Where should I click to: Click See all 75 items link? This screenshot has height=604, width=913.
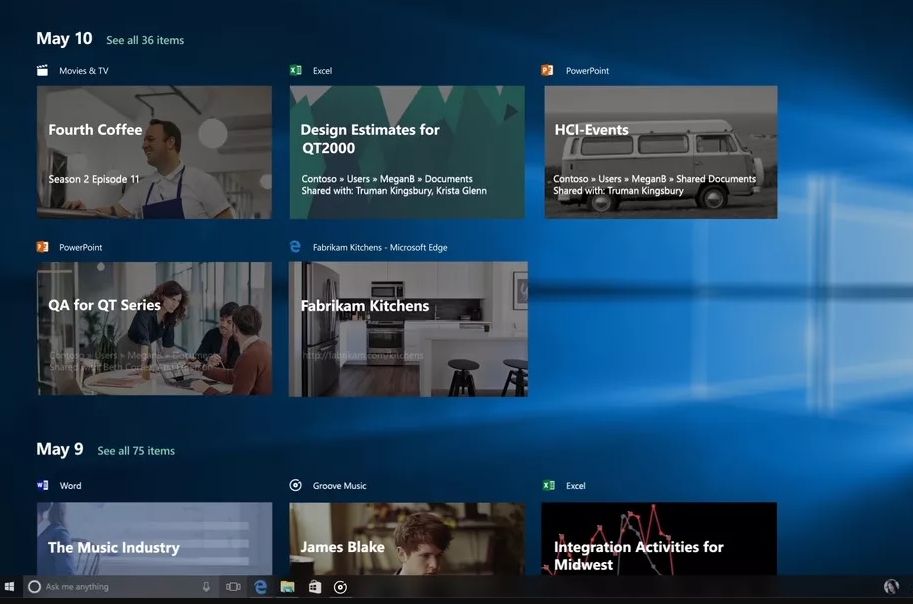pos(136,451)
